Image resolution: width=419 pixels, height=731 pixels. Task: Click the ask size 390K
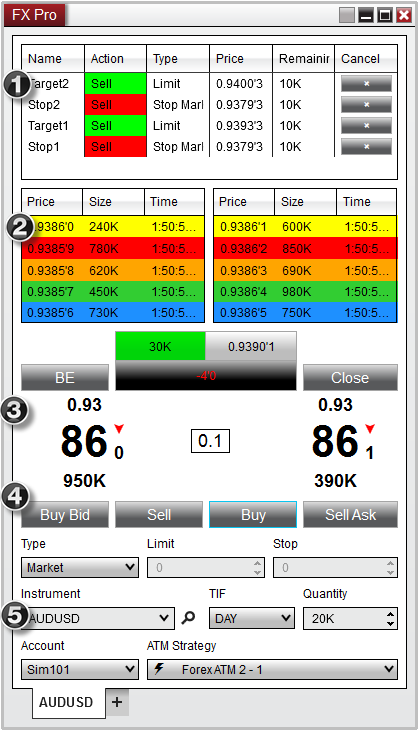click(335, 481)
